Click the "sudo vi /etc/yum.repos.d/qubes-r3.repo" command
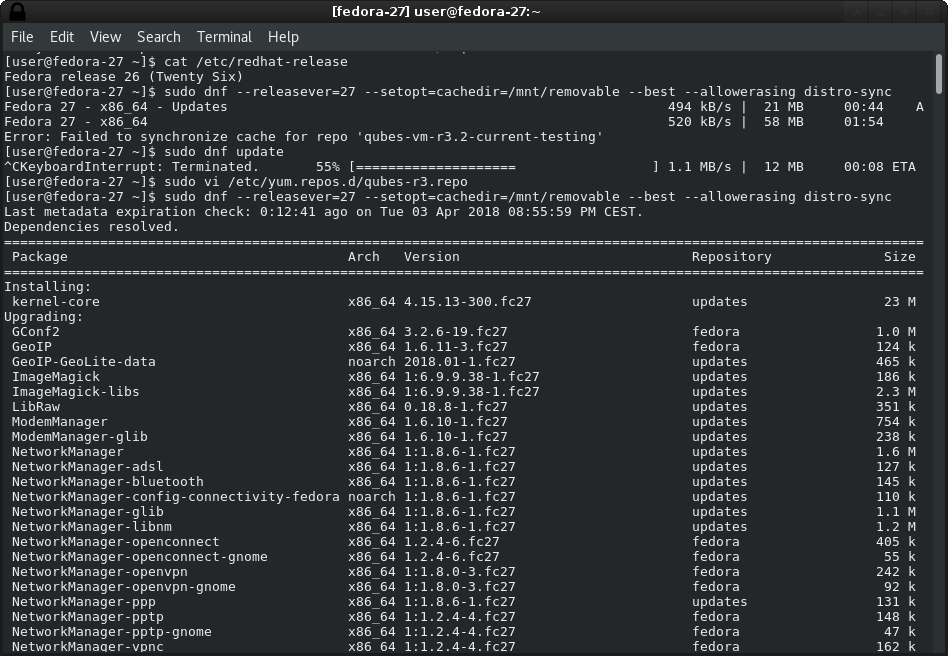 pos(316,182)
